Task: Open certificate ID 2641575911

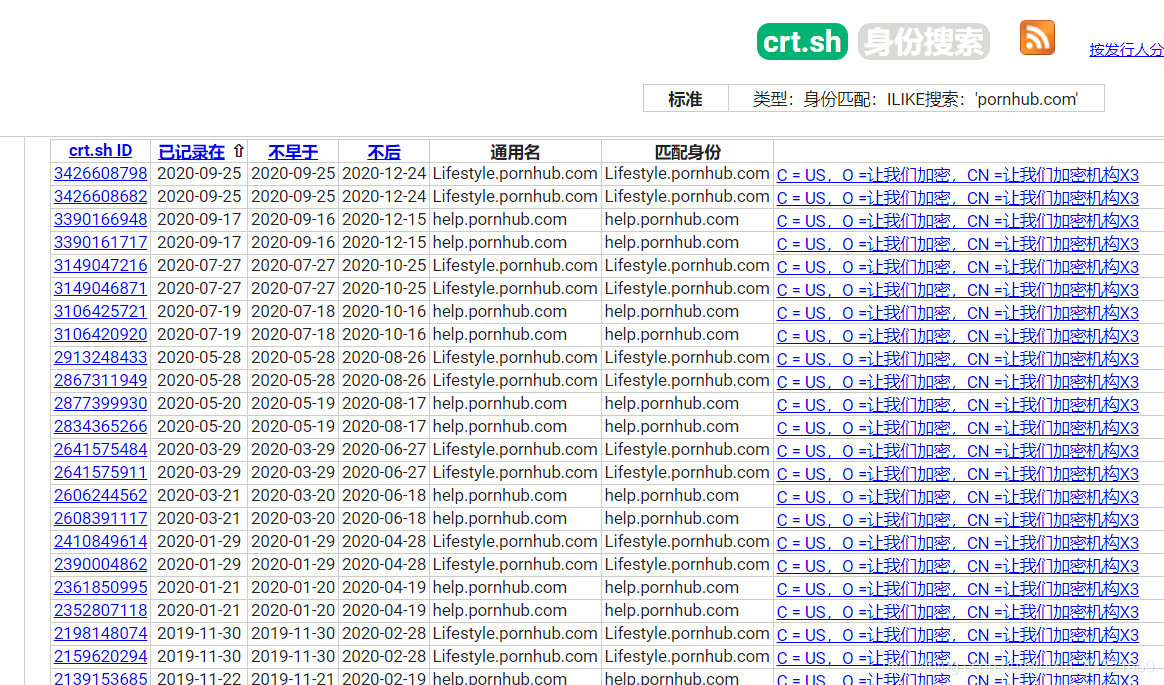Action: [100, 473]
